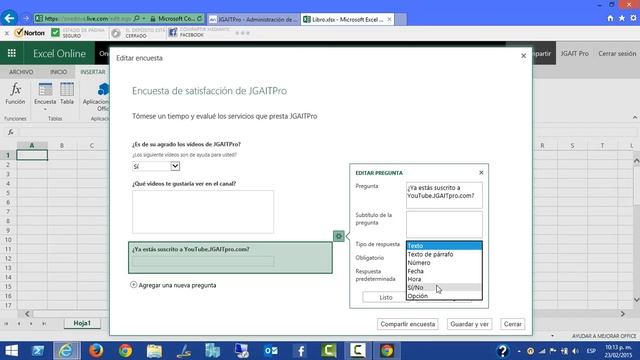Click the survey description Tómese un tiempo
640x360 pixels.
pyautogui.click(x=224, y=116)
